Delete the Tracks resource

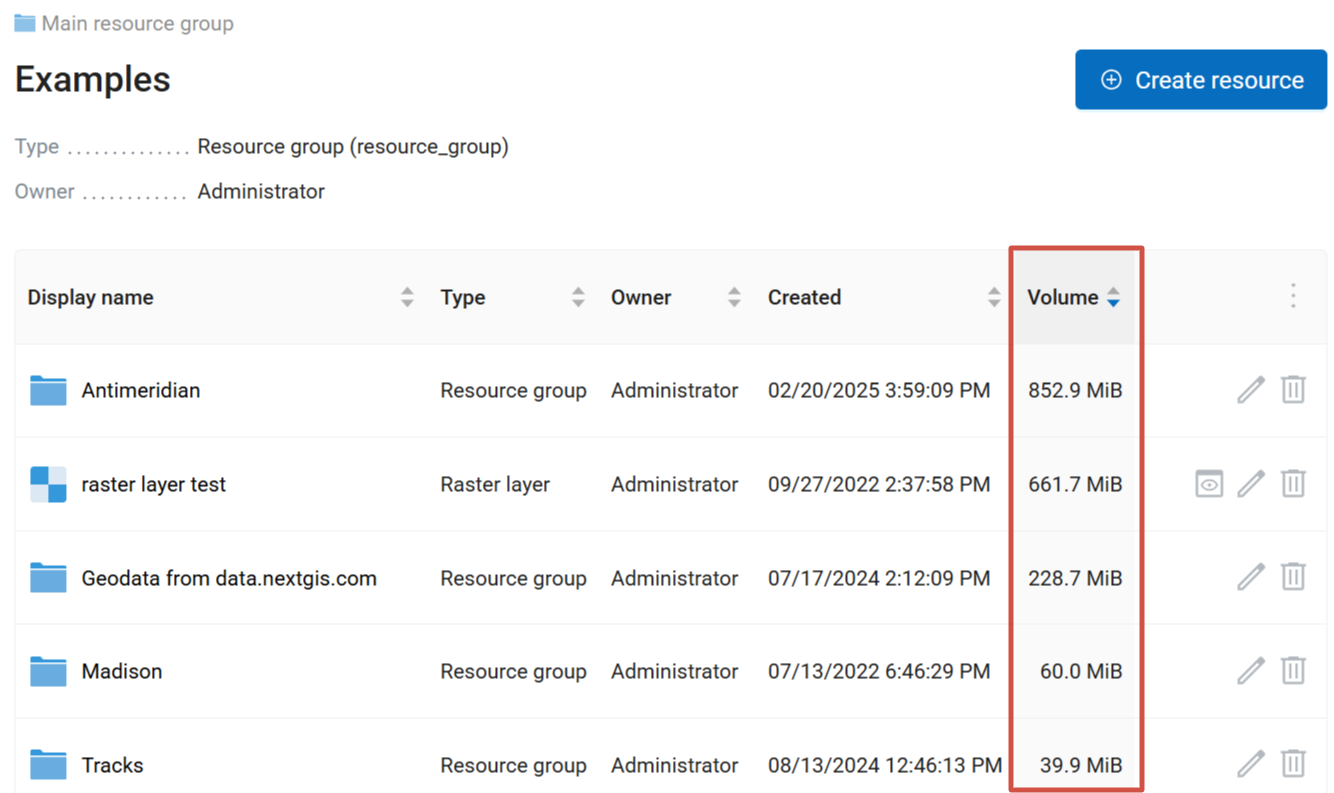coord(1293,764)
